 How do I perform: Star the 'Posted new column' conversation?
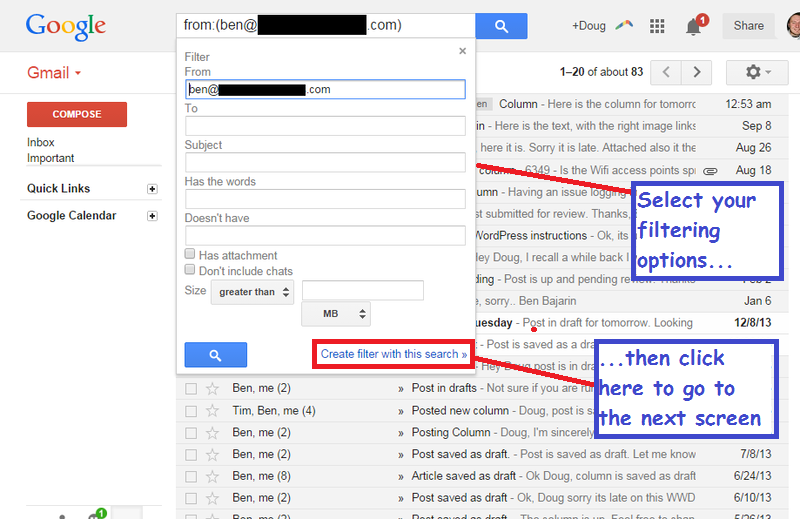point(212,411)
